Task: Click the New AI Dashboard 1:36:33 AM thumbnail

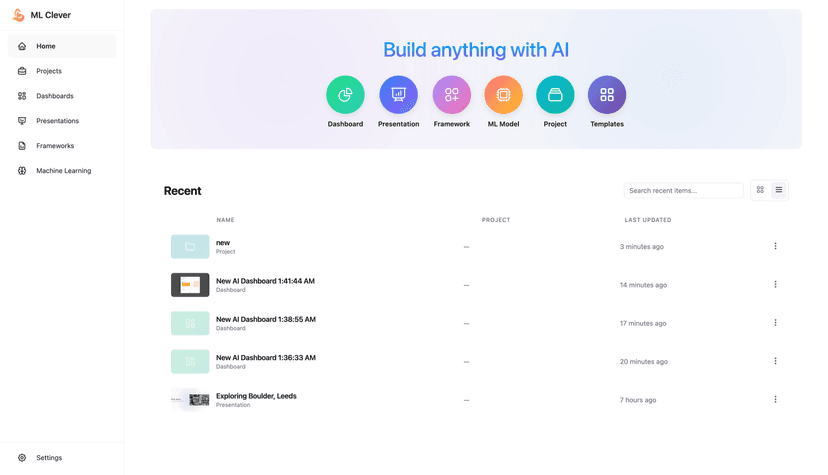Action: coord(190,361)
